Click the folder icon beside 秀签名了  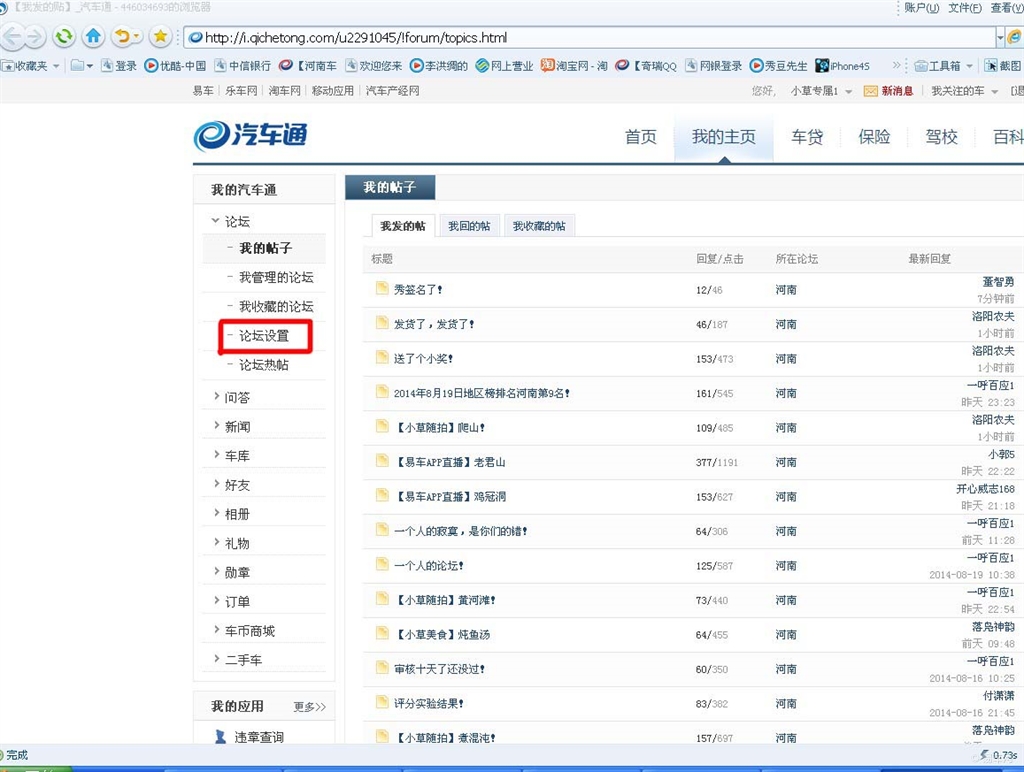pyautogui.click(x=382, y=289)
